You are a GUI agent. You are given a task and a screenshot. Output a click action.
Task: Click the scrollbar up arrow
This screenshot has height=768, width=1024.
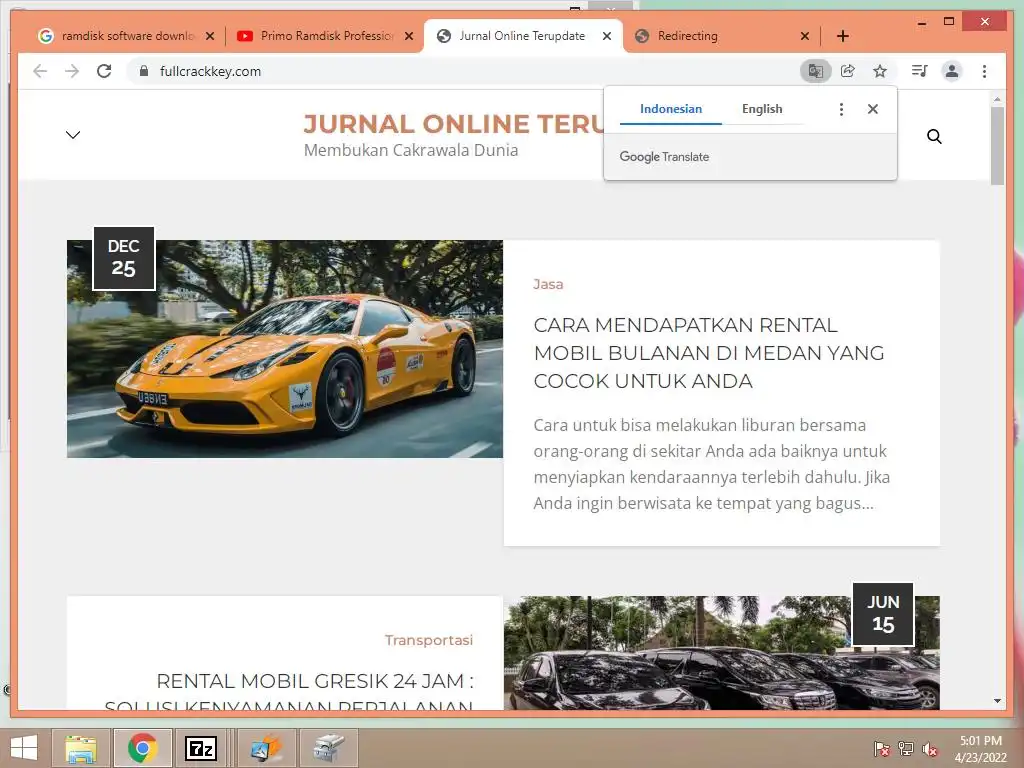click(x=997, y=99)
